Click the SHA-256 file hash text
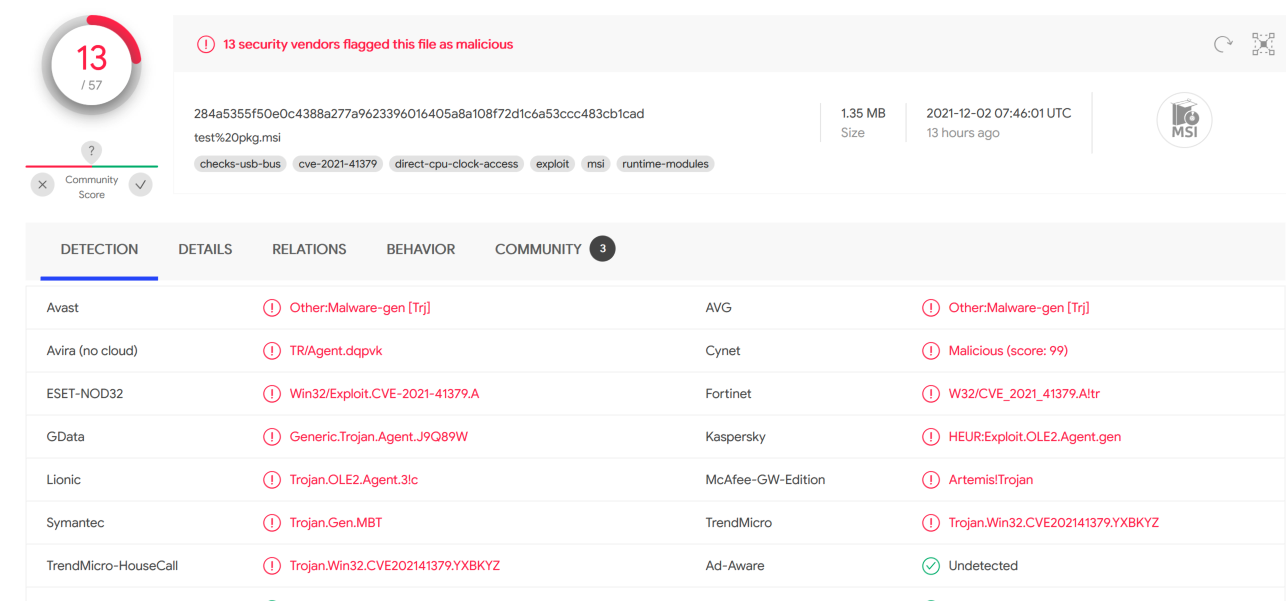1286x601 pixels. (419, 113)
